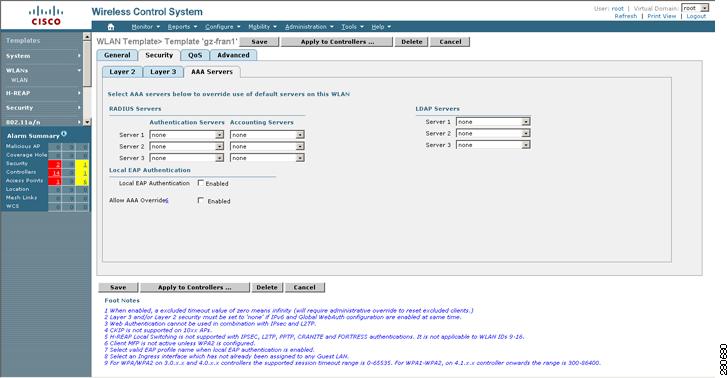Open red critical Security alarm count

click(x=55, y=164)
